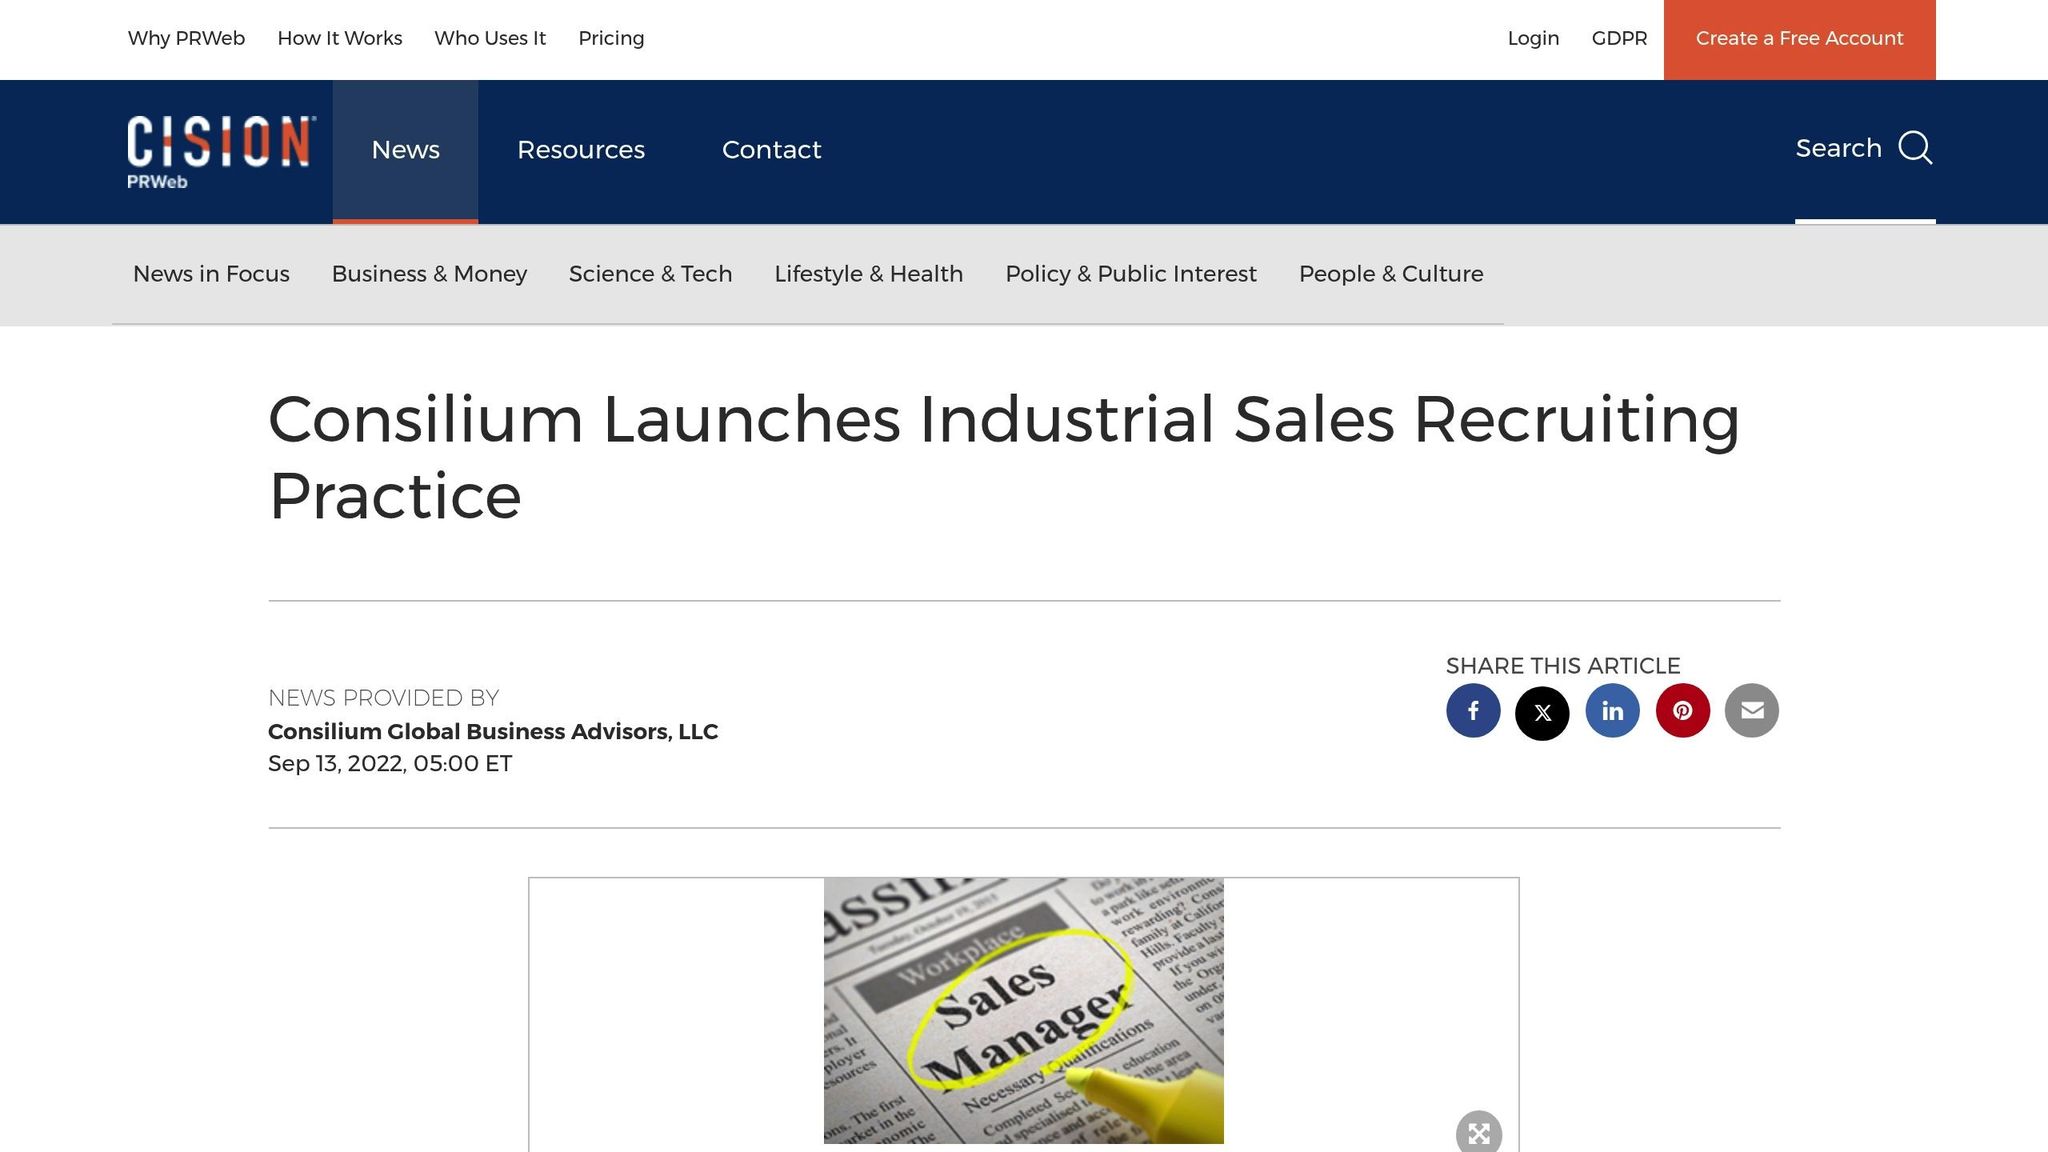This screenshot has height=1152, width=2048.
Task: Open the Pricing link
Action: [x=611, y=38]
